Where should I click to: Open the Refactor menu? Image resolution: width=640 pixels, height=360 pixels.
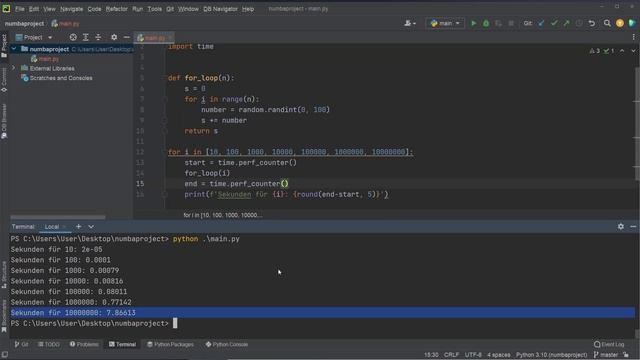point(116,9)
